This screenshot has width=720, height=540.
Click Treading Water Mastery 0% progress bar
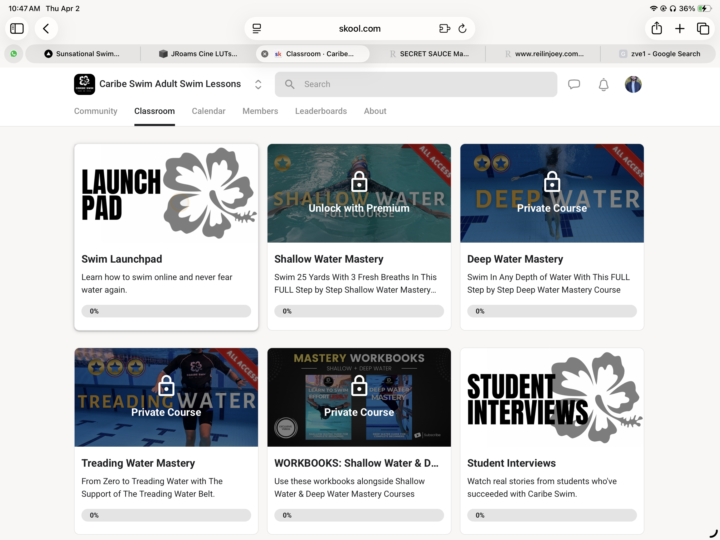[166, 515]
